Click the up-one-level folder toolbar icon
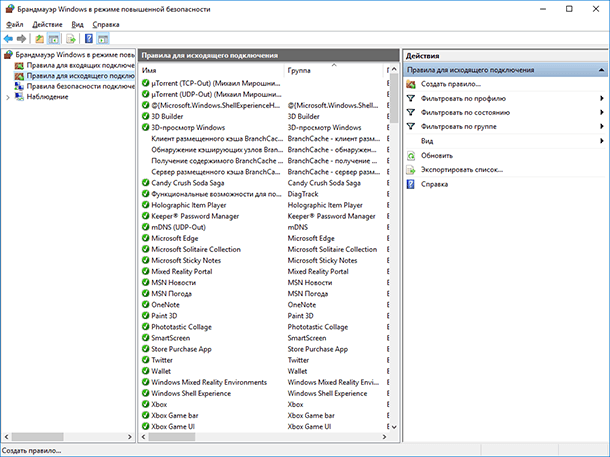This screenshot has width=610, height=457. pyautogui.click(x=39, y=39)
